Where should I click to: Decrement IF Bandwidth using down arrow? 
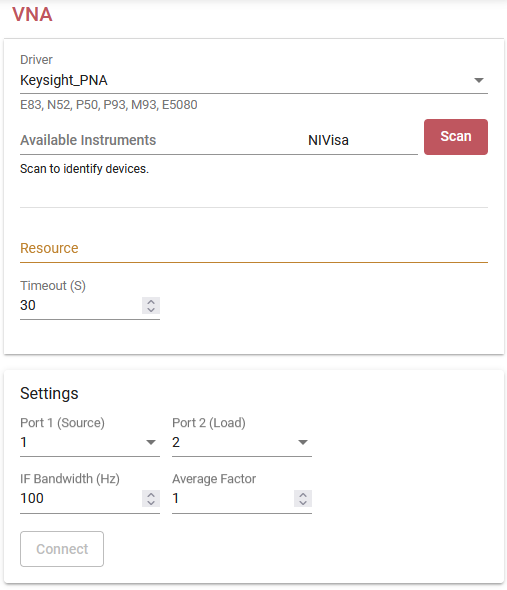(x=151, y=503)
